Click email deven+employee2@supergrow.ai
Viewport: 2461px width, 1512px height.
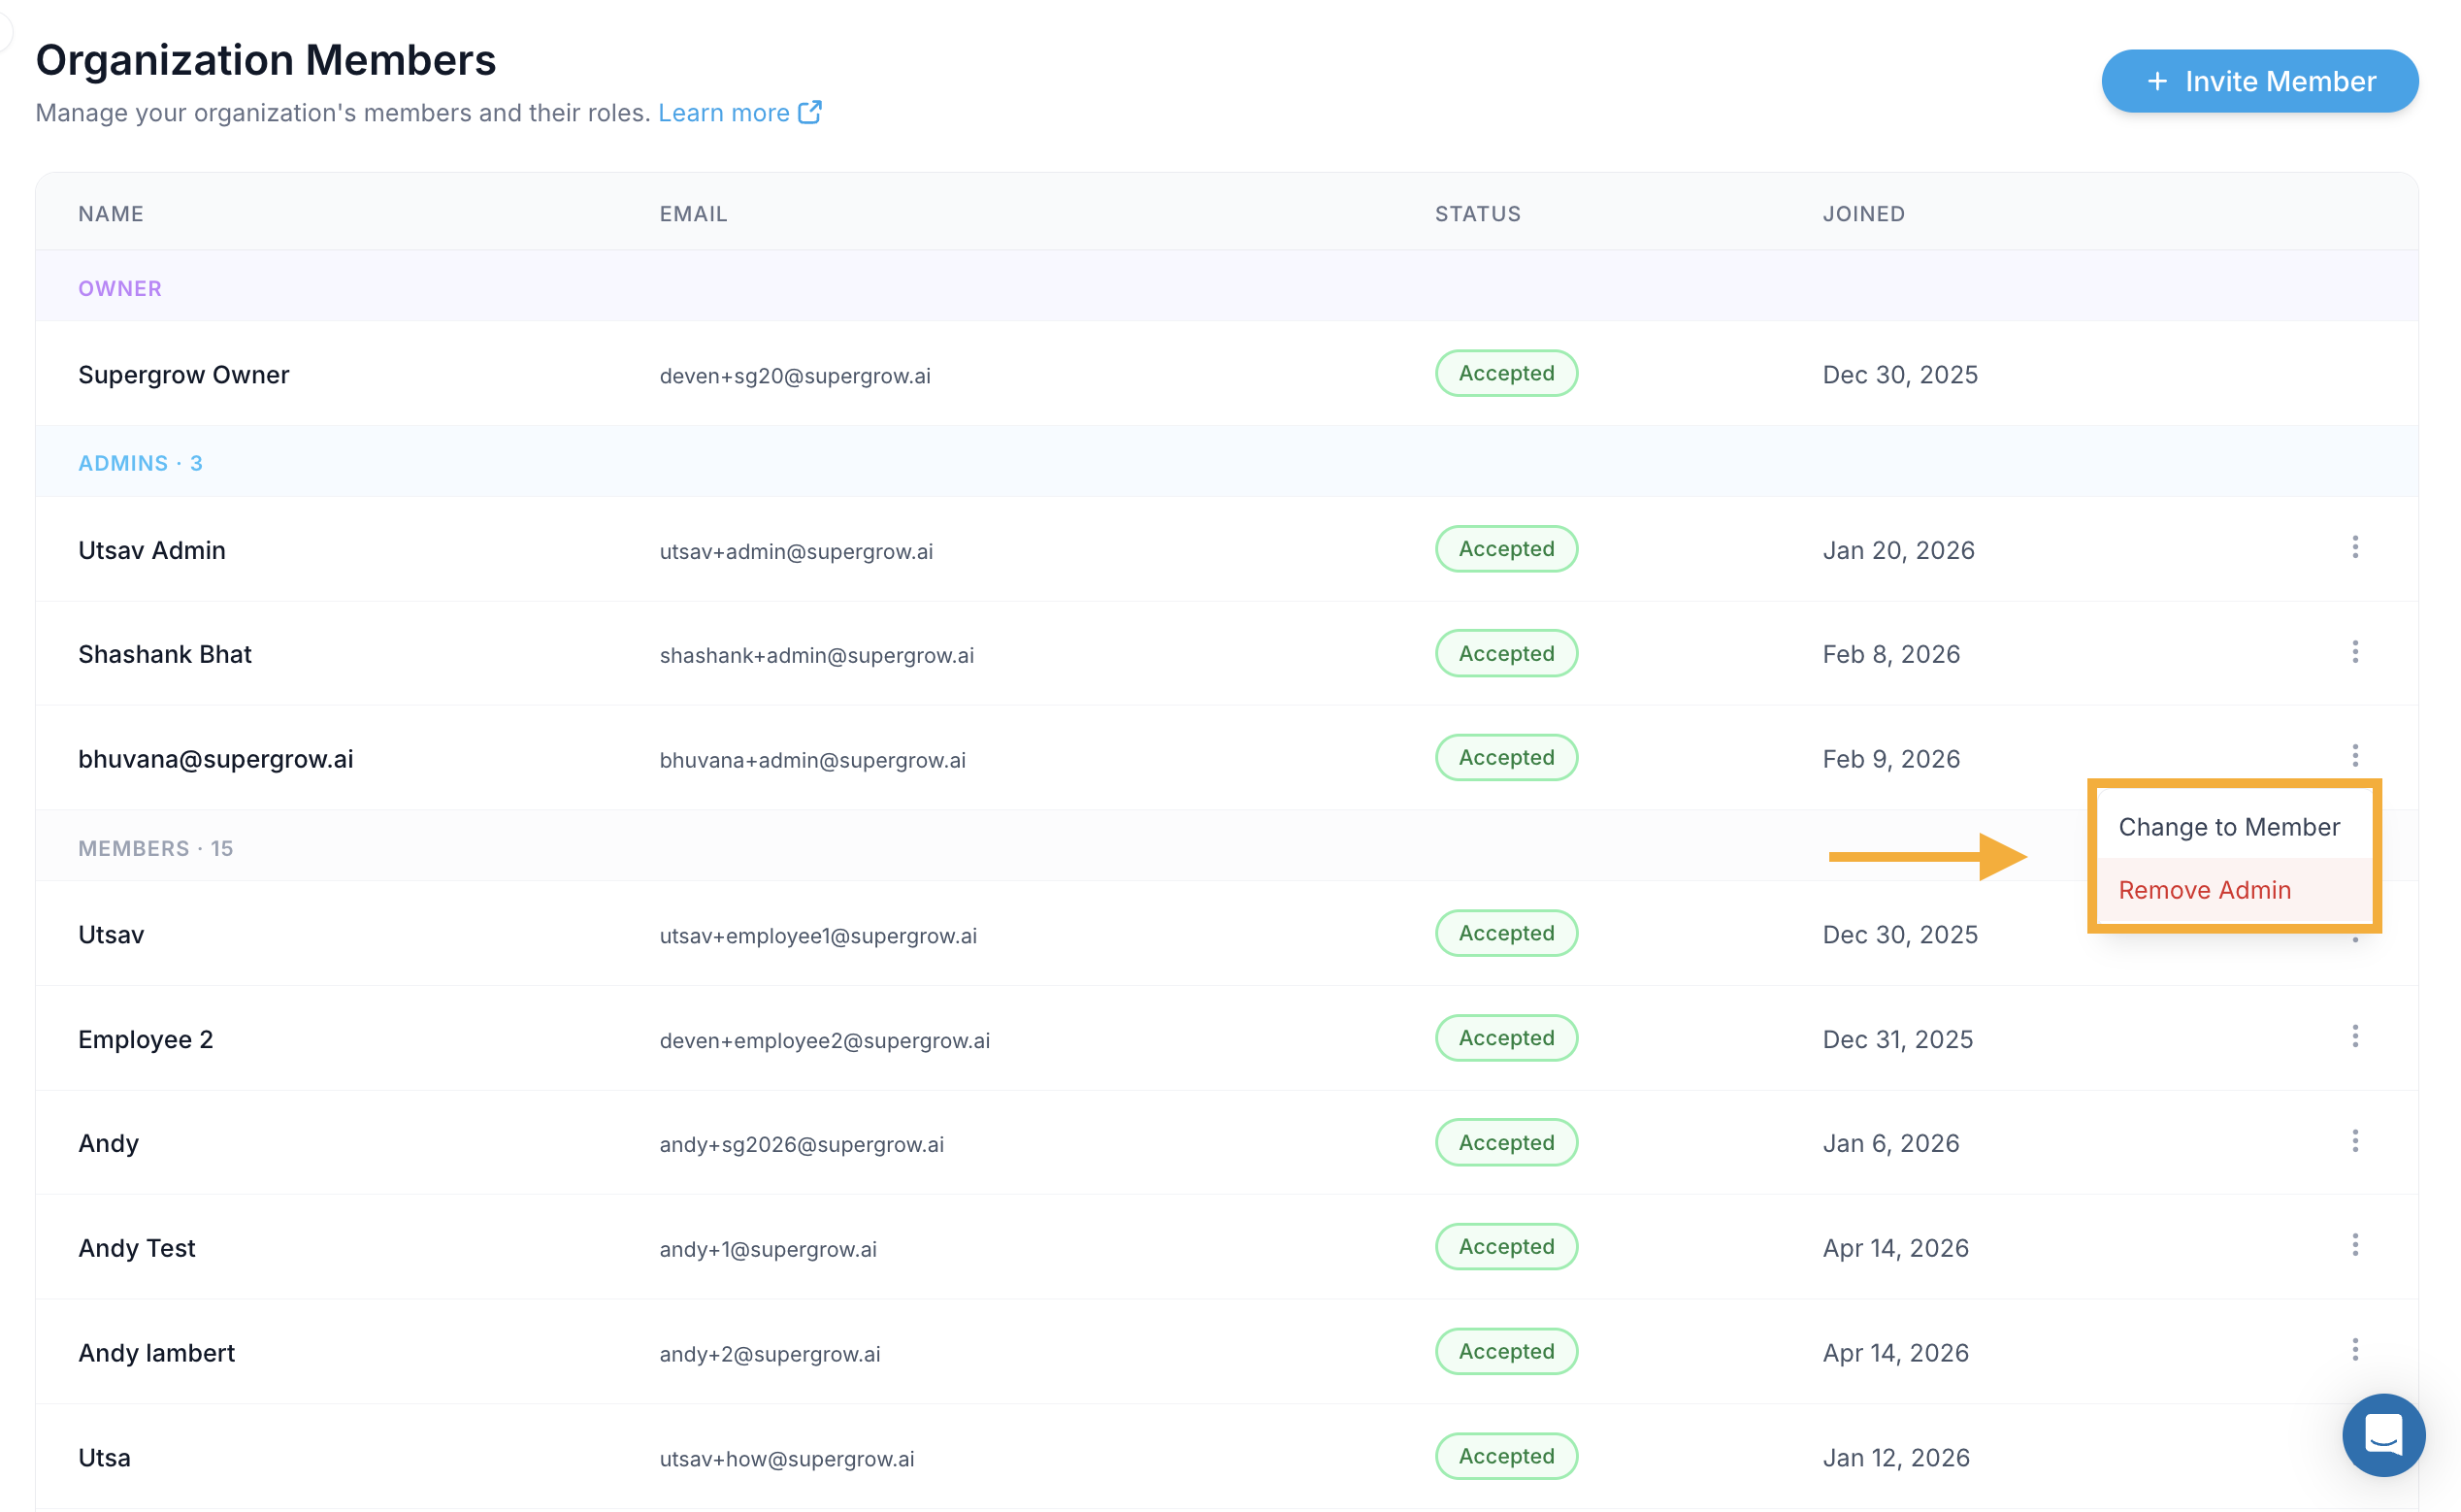(x=824, y=1040)
